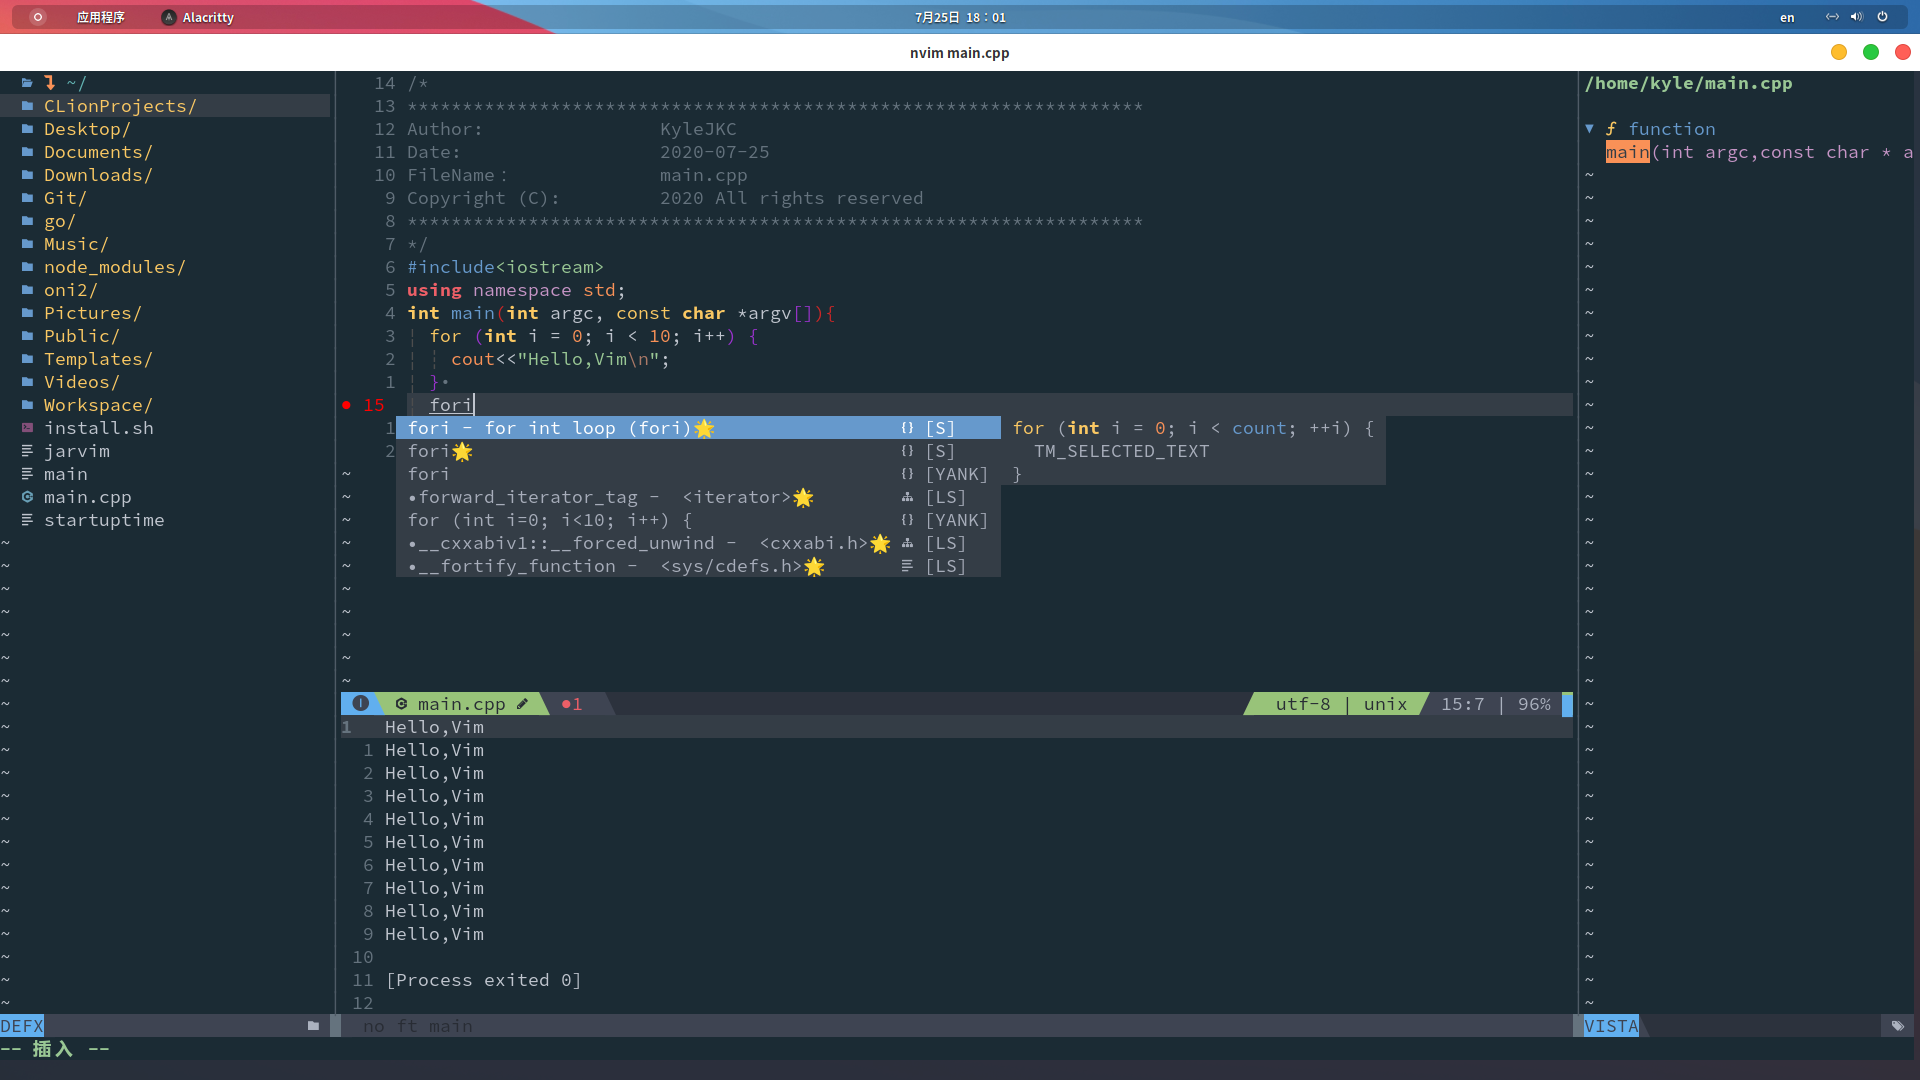Click the startuptime file in tree
The width and height of the screenshot is (1920, 1080).
pyautogui.click(x=104, y=520)
